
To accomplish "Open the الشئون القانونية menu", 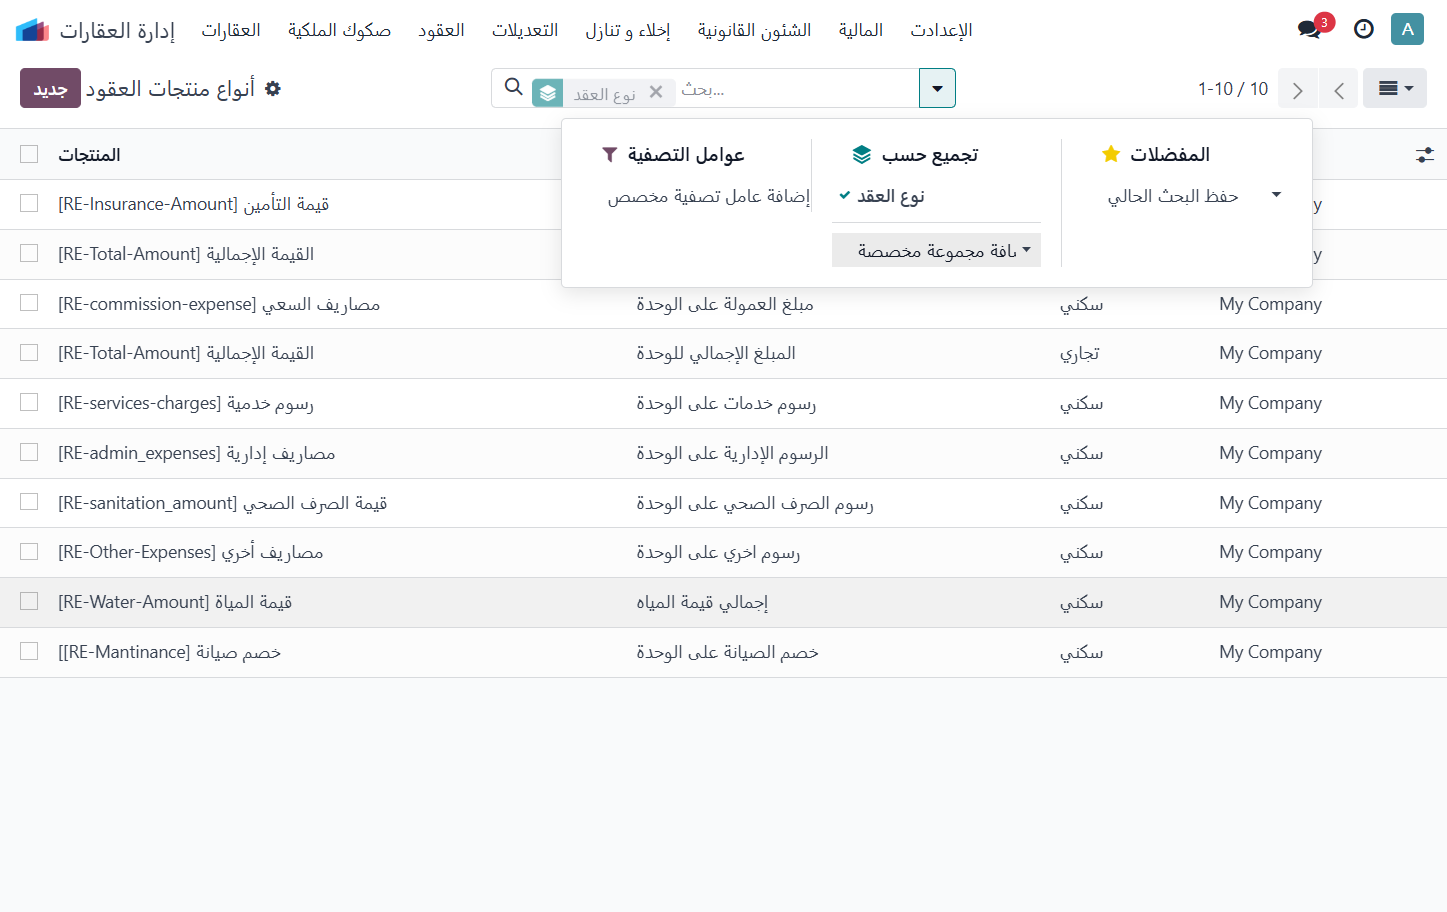I will [x=754, y=30].
